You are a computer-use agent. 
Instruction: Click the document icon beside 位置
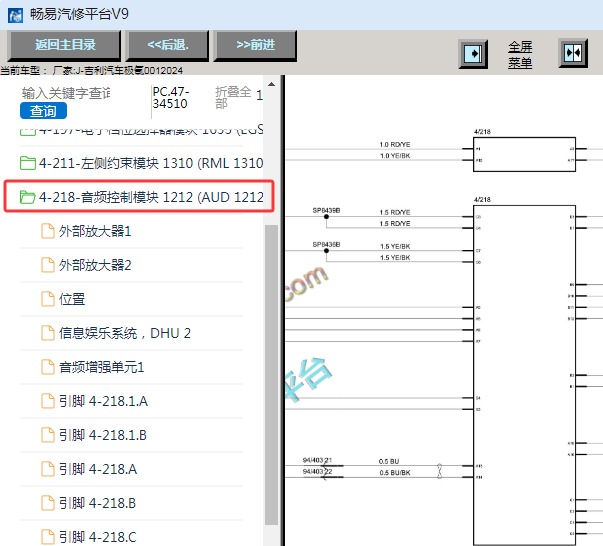point(48,299)
